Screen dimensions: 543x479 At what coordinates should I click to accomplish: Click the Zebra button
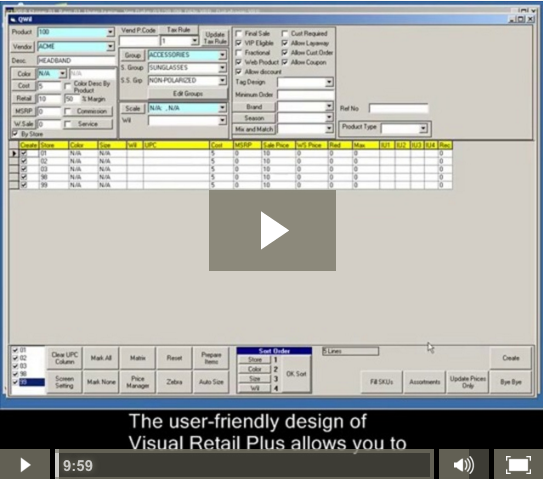point(174,382)
